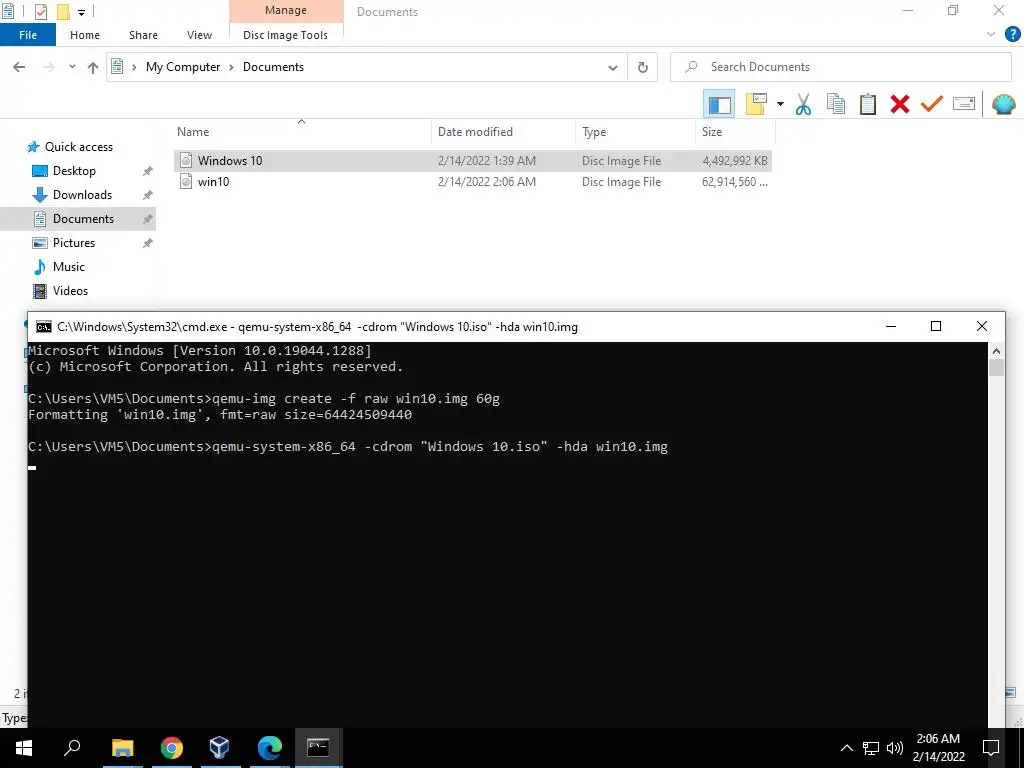Show hidden tray icons chevron
This screenshot has height=768, width=1024.
[846, 748]
